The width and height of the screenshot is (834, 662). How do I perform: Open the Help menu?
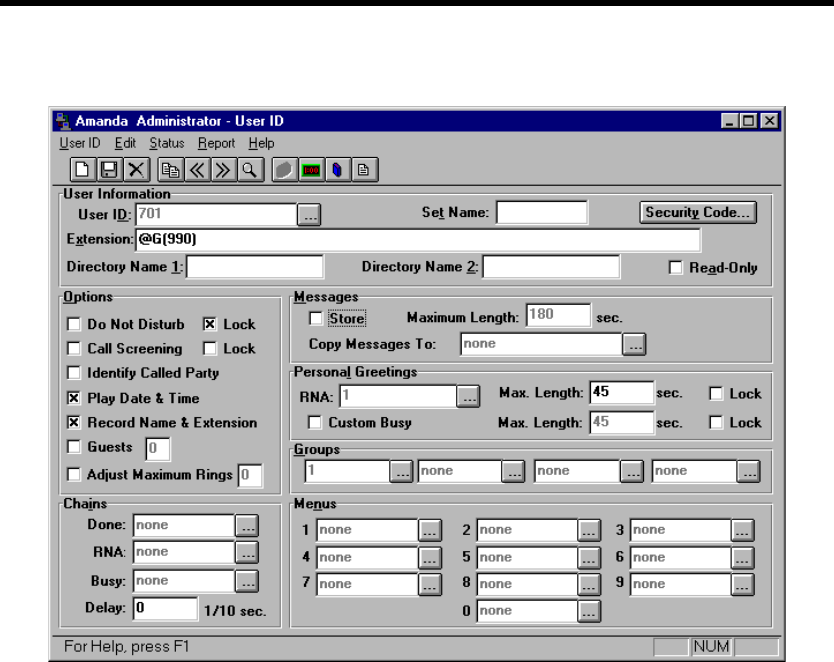[x=261, y=143]
